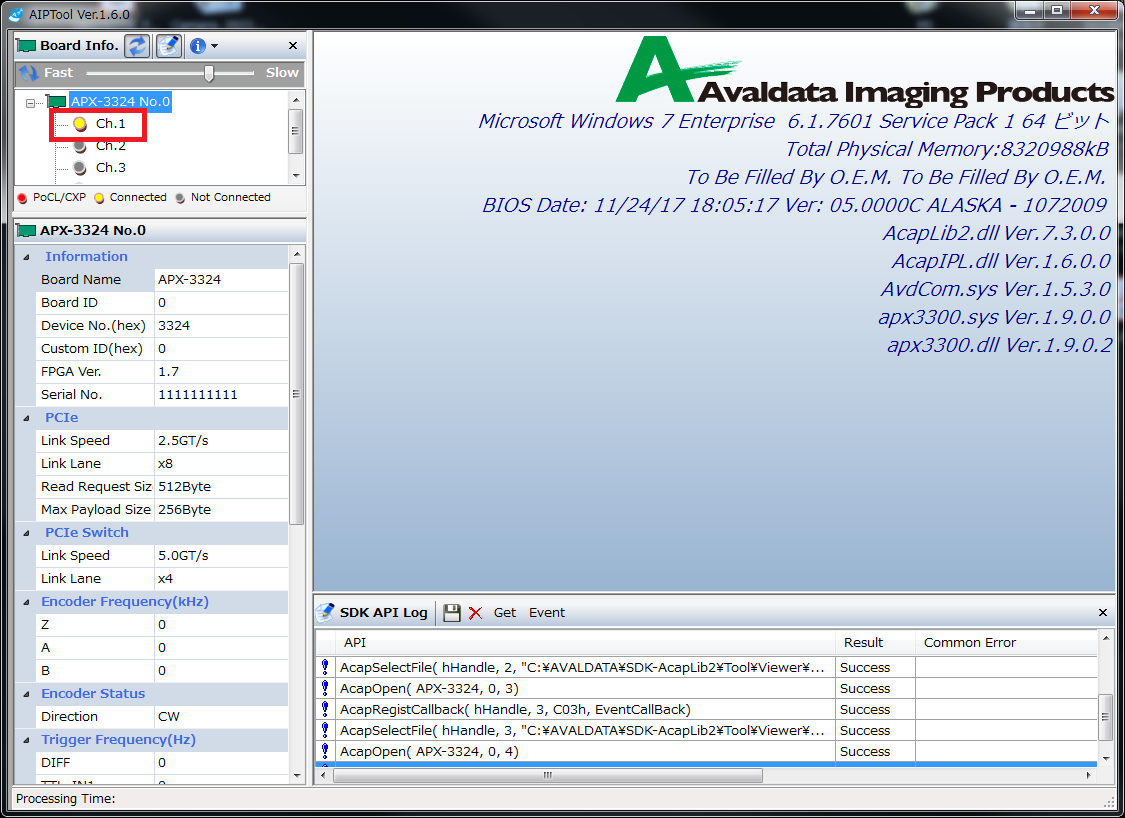Viewport: 1125px width, 818px height.
Task: Click the FPGA Ver. value 1.7
Action: click(x=221, y=372)
